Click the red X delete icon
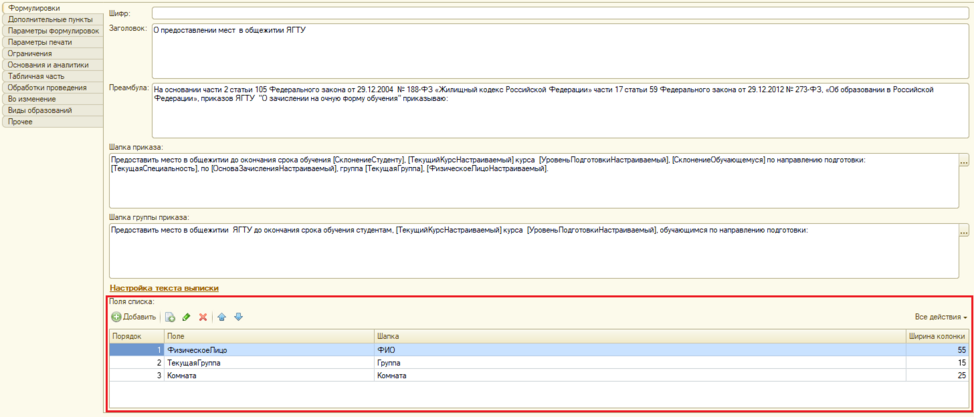This screenshot has width=974, height=417. pyautogui.click(x=203, y=317)
